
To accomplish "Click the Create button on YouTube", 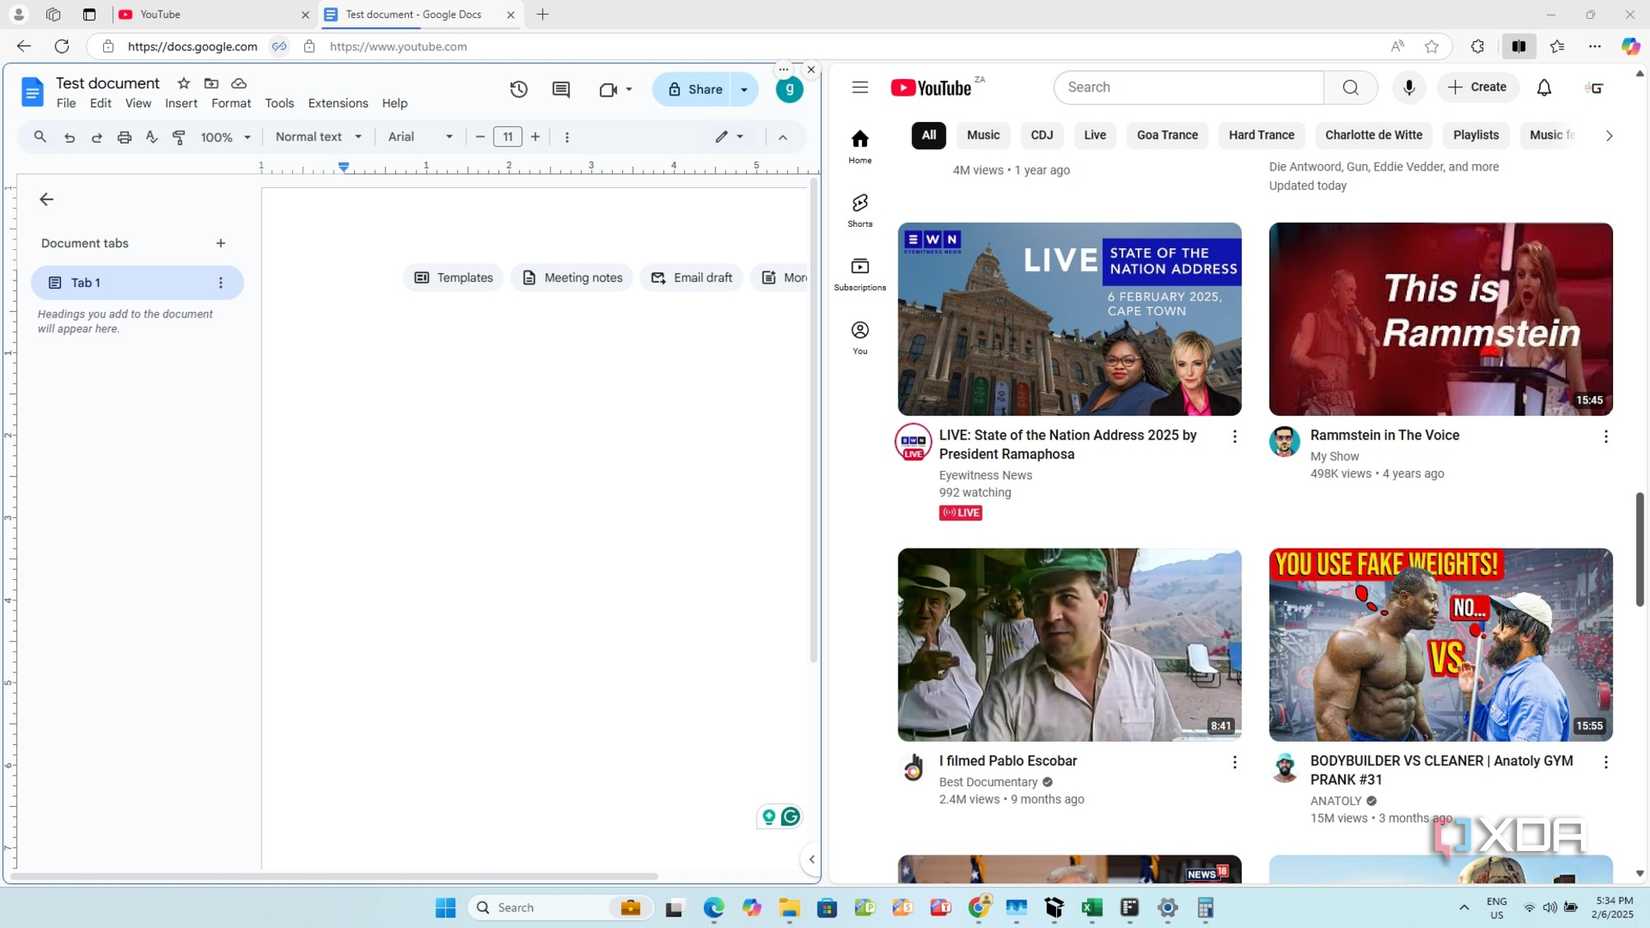I will [x=1478, y=87].
